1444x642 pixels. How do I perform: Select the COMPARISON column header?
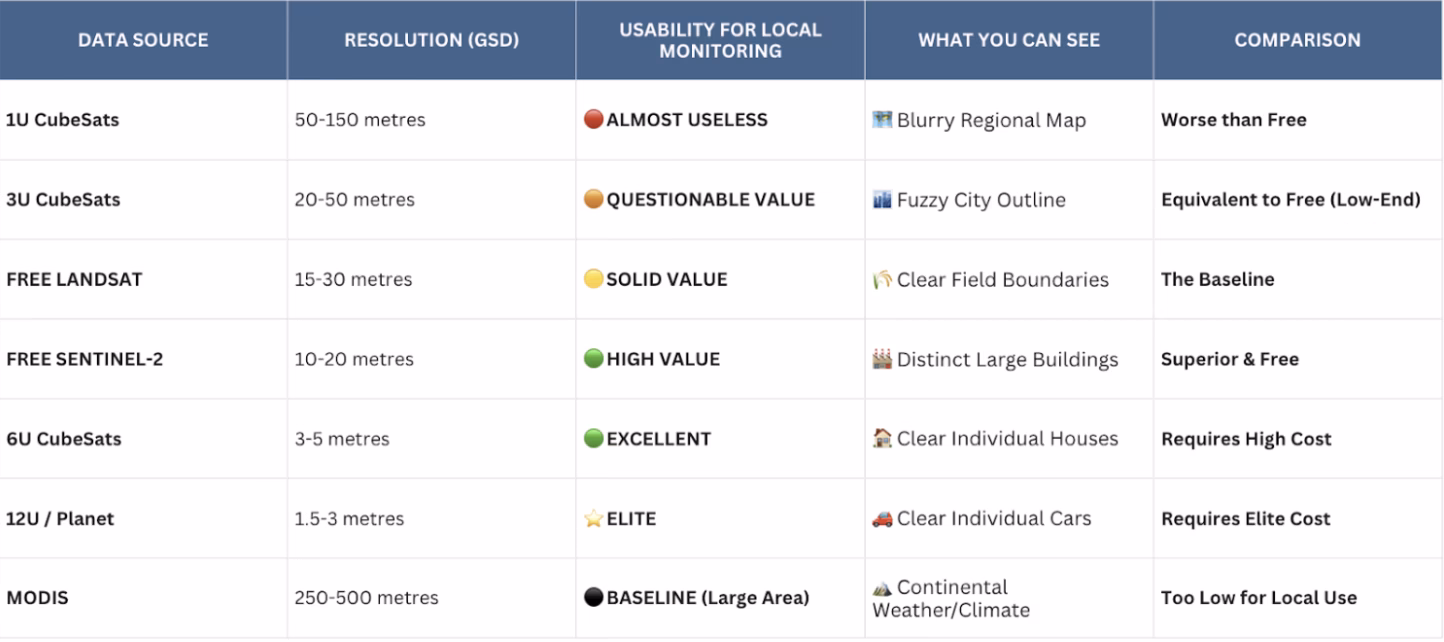pos(1297,41)
